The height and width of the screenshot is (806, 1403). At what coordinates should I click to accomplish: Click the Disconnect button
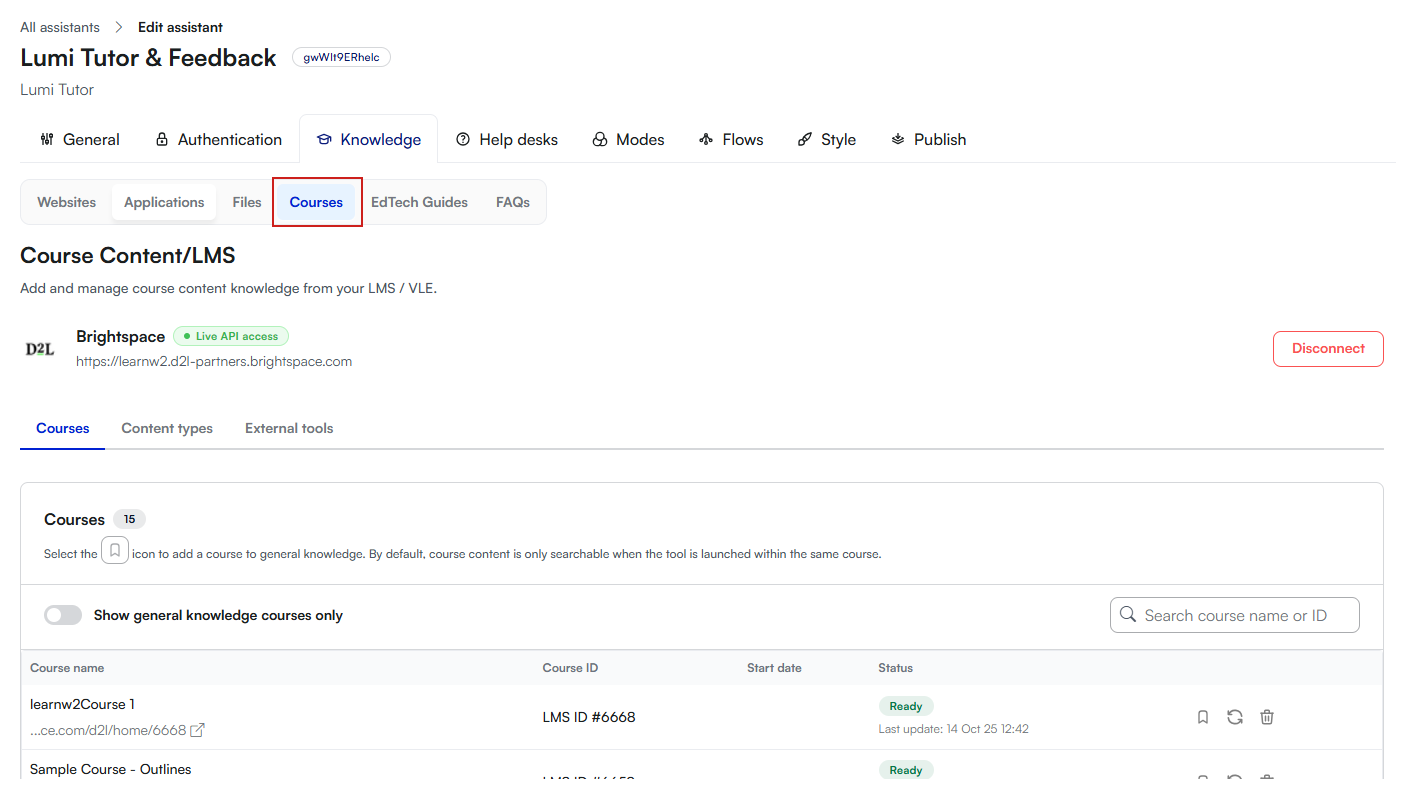pos(1328,349)
